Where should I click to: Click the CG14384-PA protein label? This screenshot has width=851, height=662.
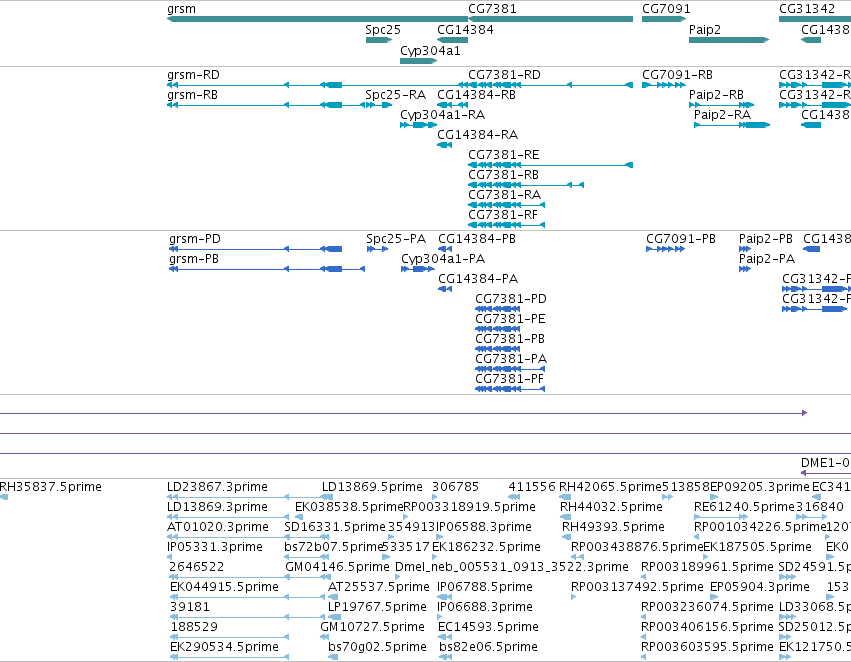(478, 279)
